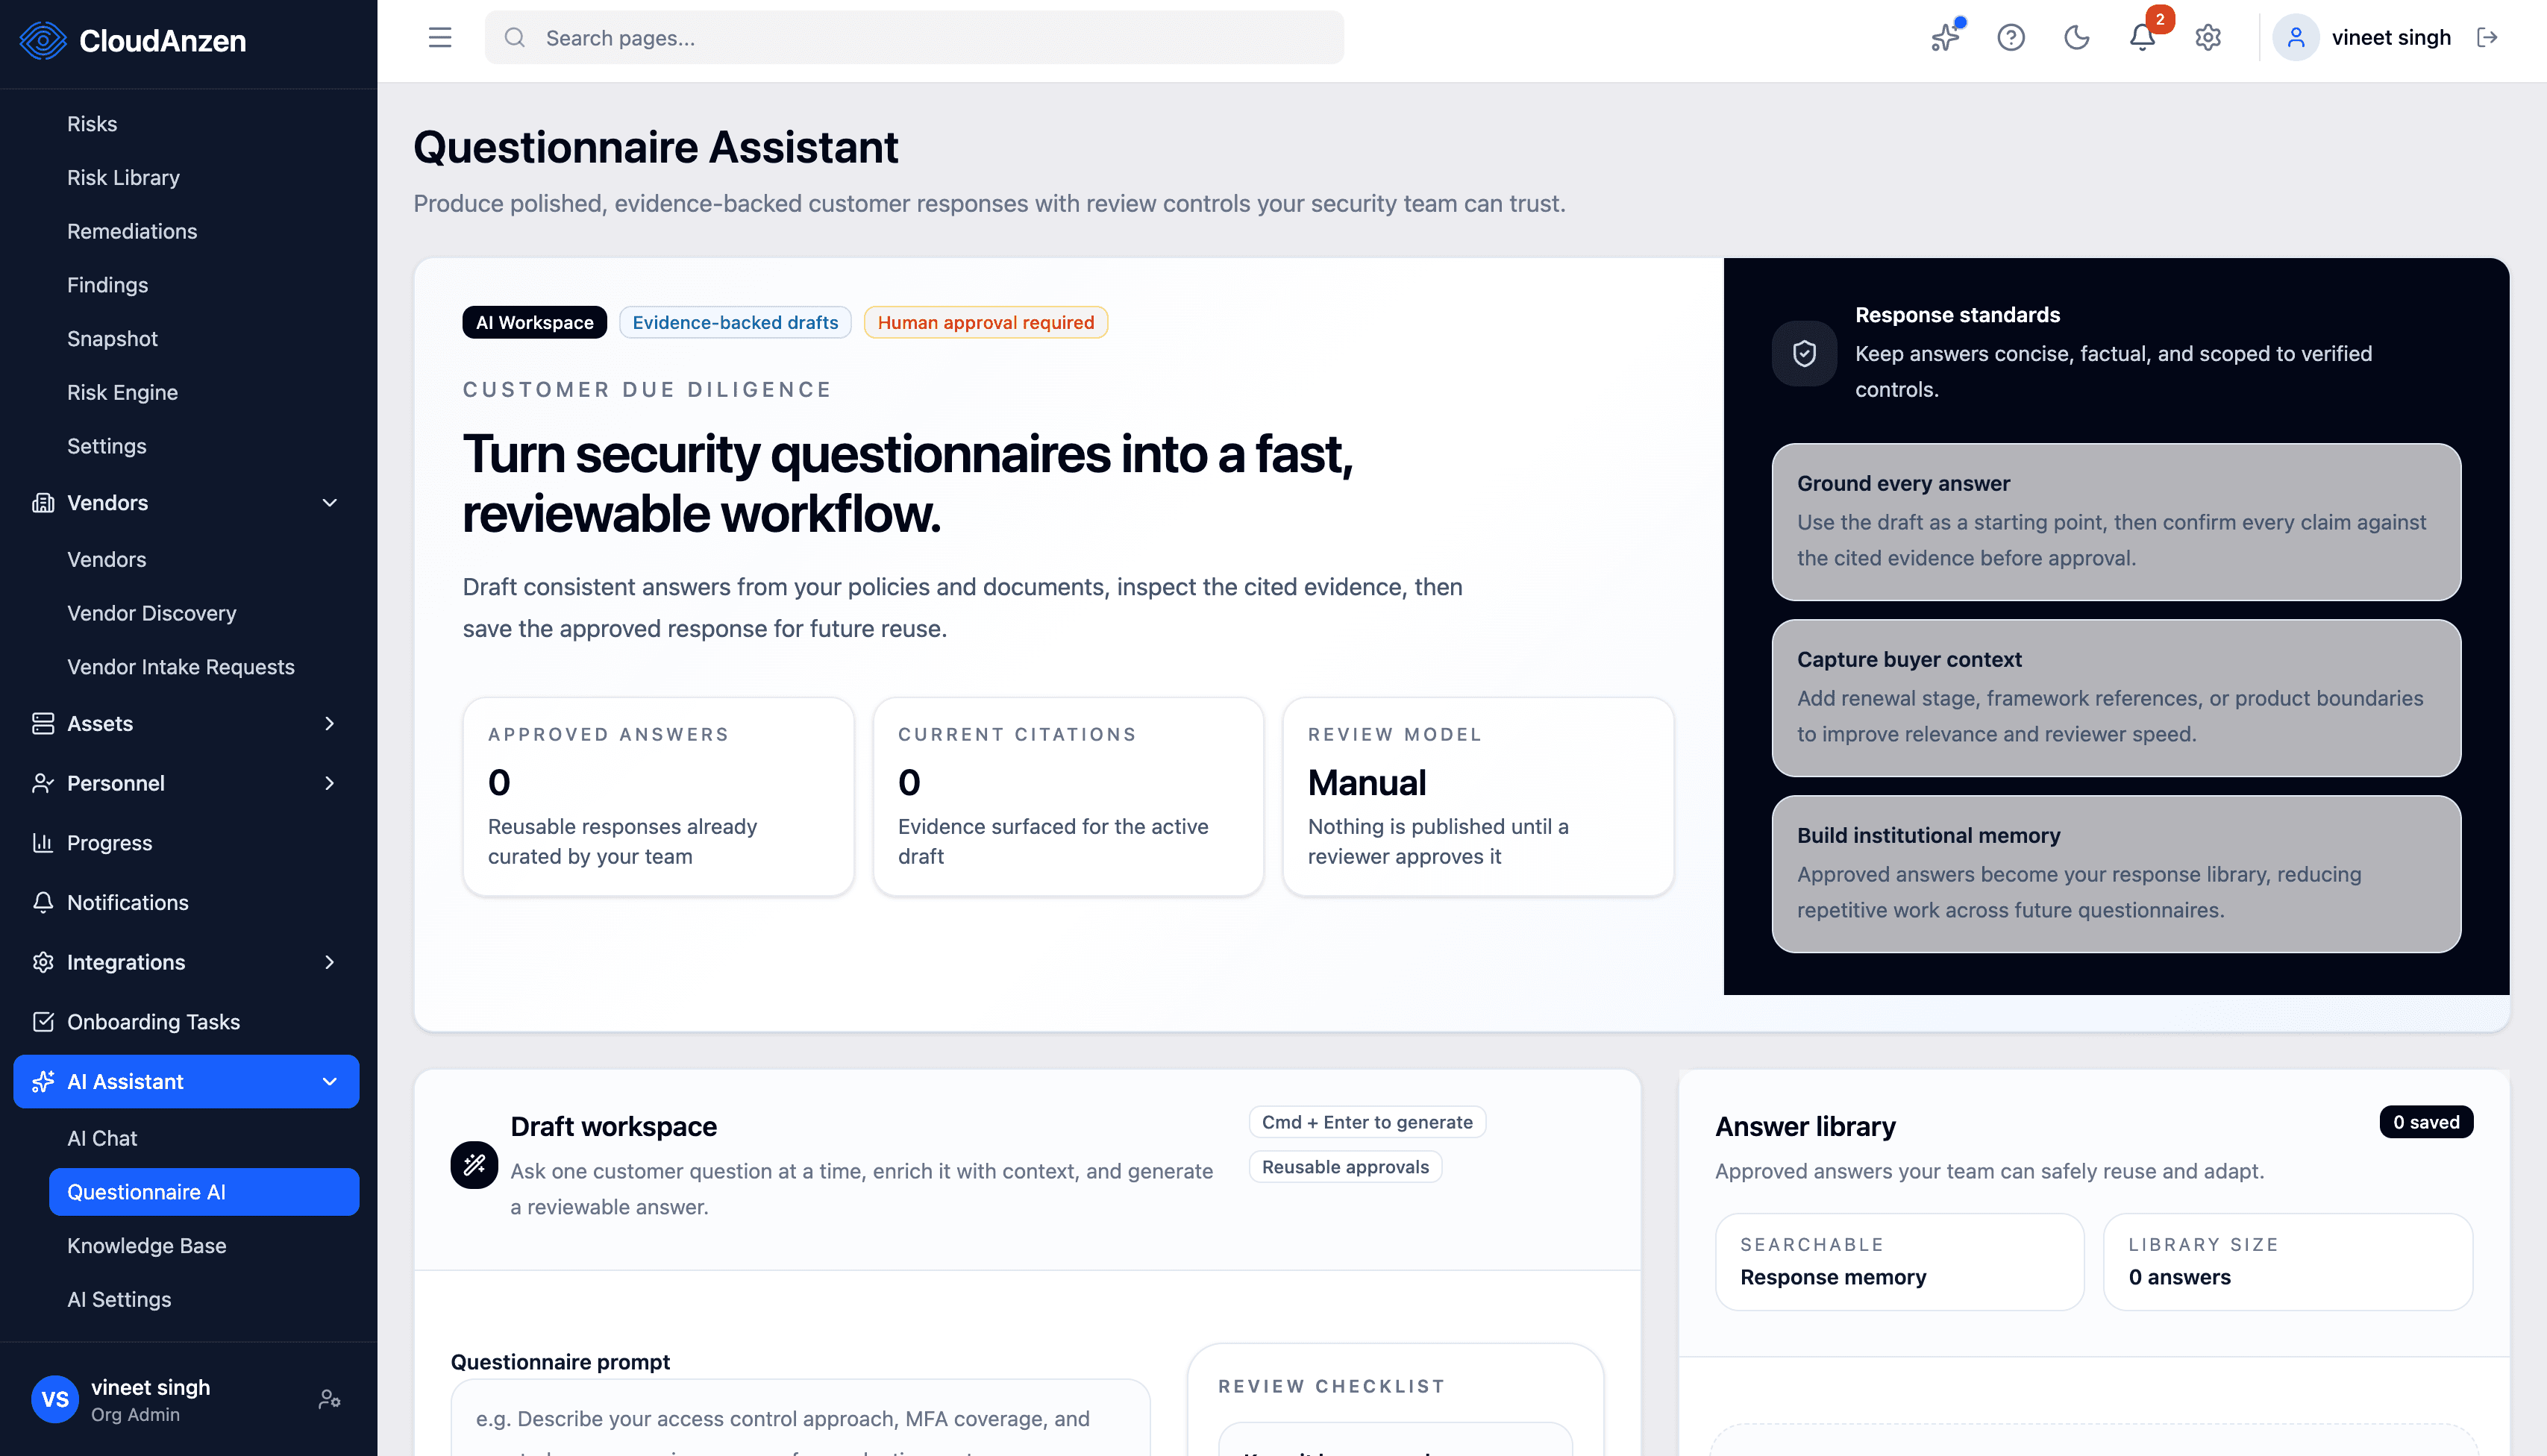Click the REVIEW CHECKLIST heading
Viewport: 2547px width, 1456px height.
[x=1331, y=1386]
